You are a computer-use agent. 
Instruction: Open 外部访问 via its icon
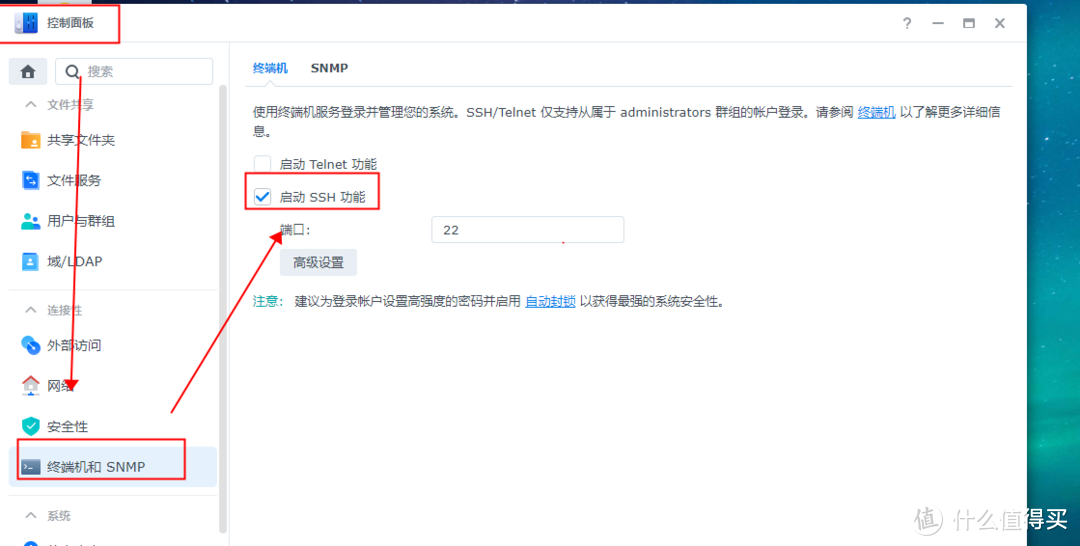pos(31,345)
